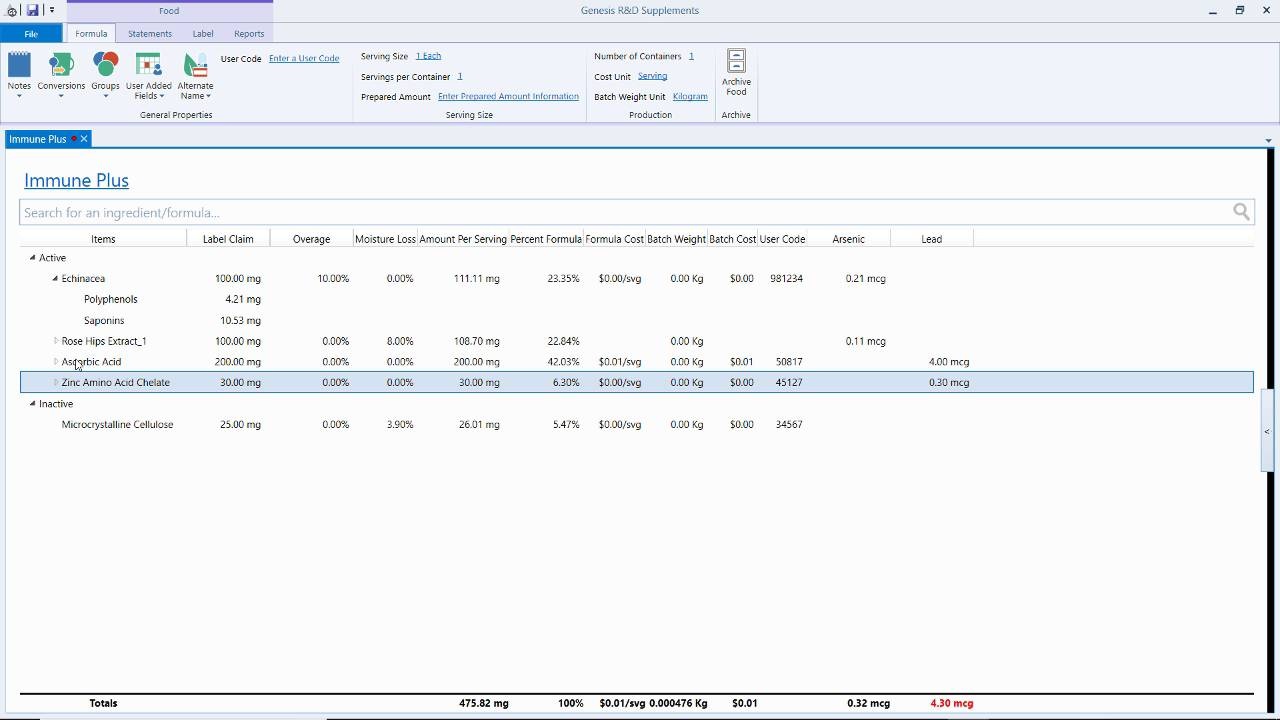Click the Archive Food icon
1280x720 pixels.
coord(736,63)
